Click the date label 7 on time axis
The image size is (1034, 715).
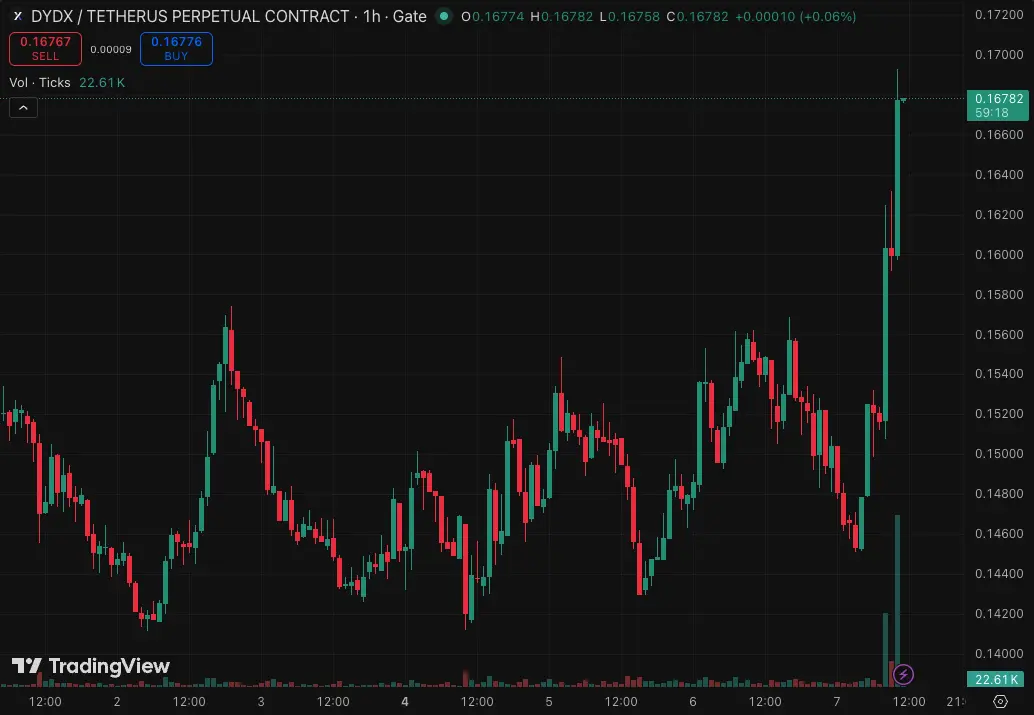click(837, 702)
